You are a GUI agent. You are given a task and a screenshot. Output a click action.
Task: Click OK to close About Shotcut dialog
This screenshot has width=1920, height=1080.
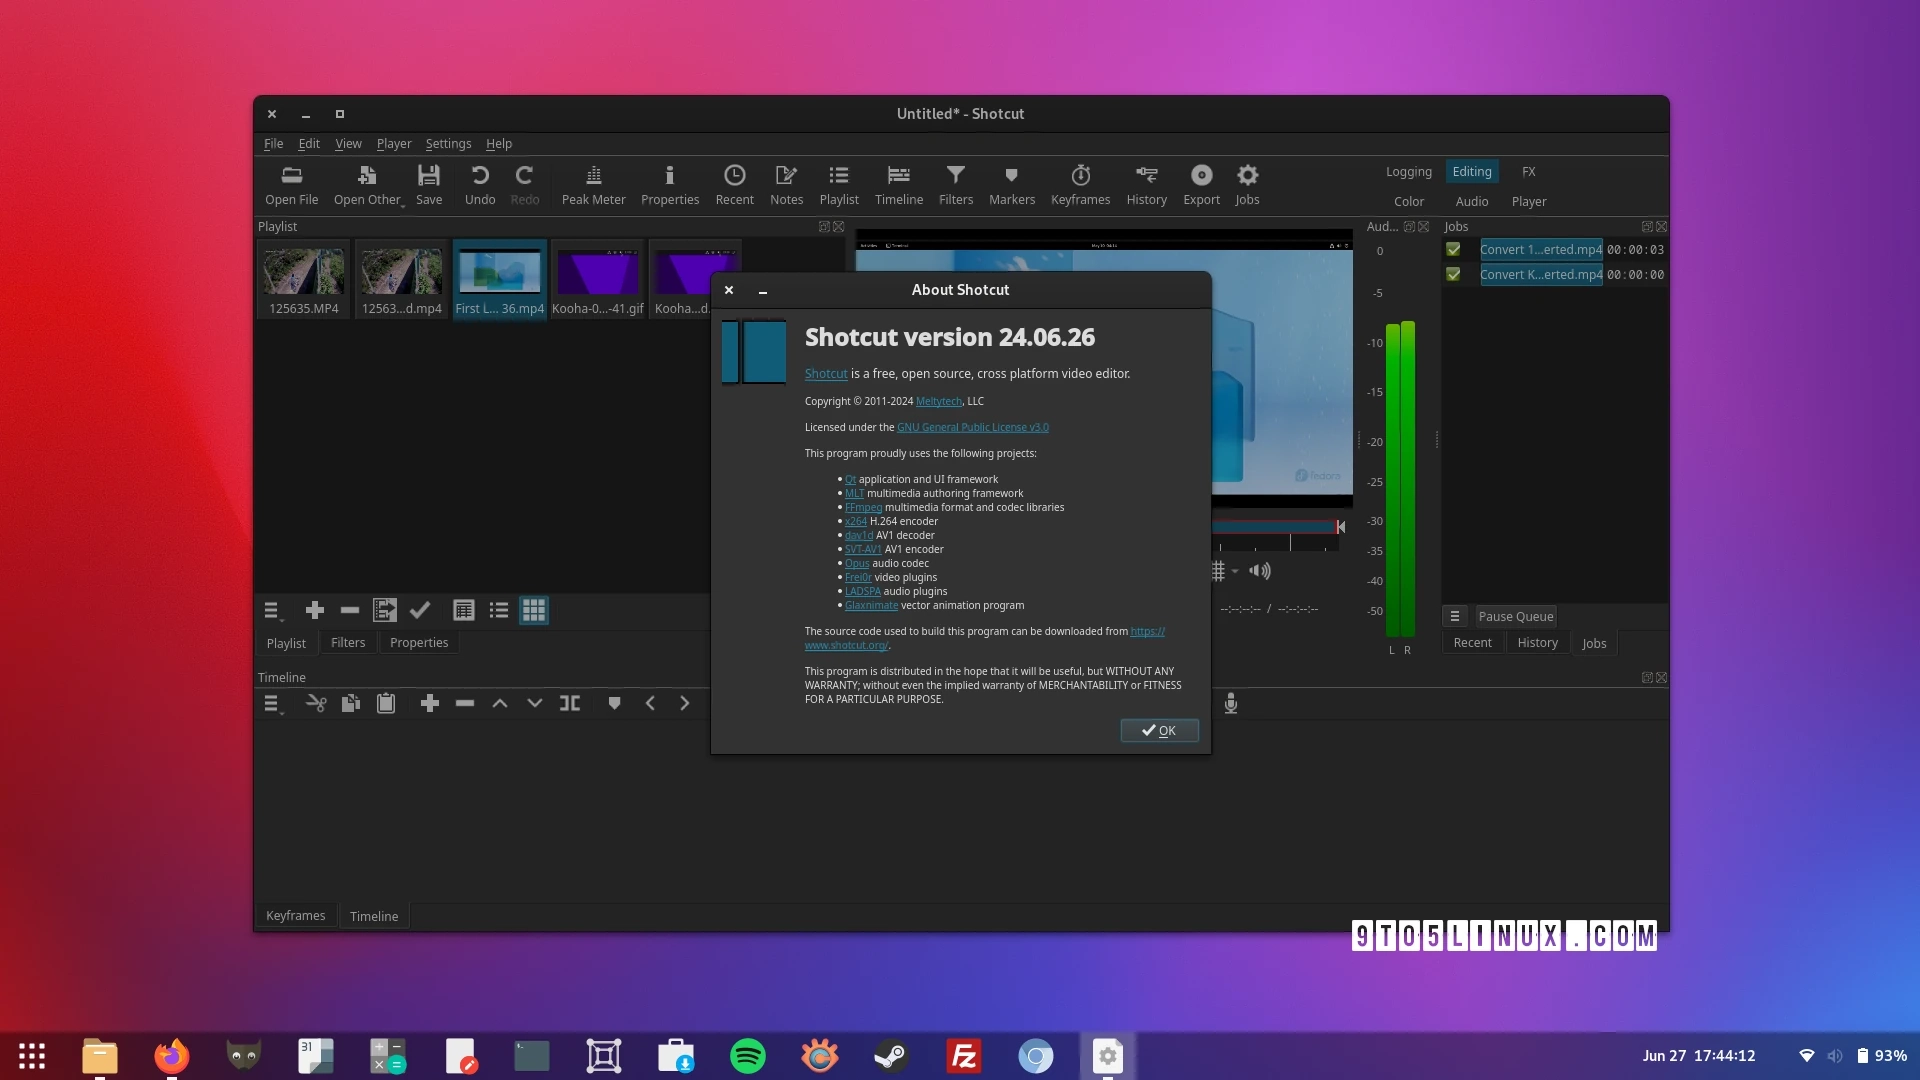[x=1159, y=731]
